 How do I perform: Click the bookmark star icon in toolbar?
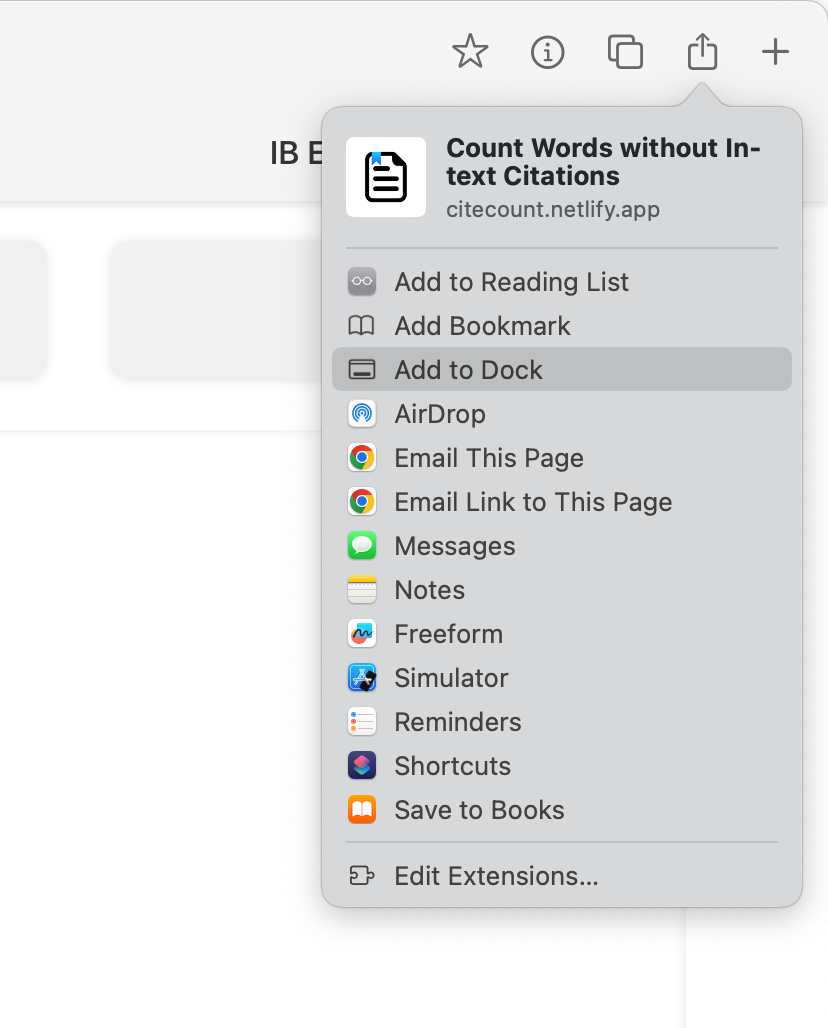[470, 52]
